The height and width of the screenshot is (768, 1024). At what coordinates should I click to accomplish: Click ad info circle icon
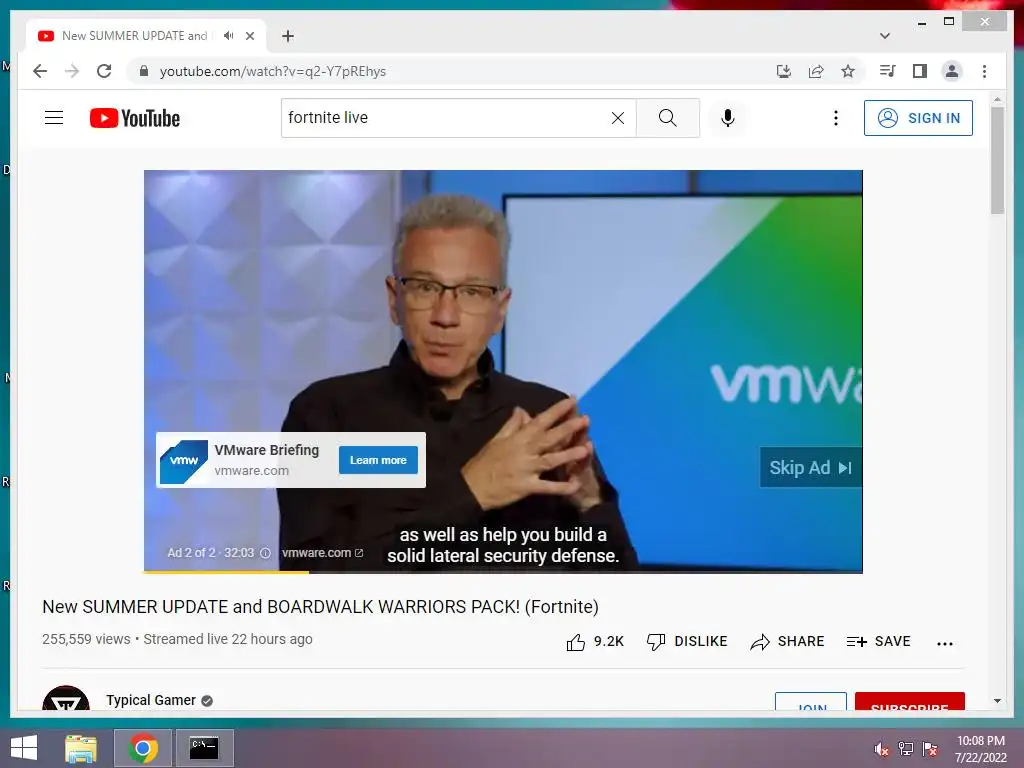[265, 553]
